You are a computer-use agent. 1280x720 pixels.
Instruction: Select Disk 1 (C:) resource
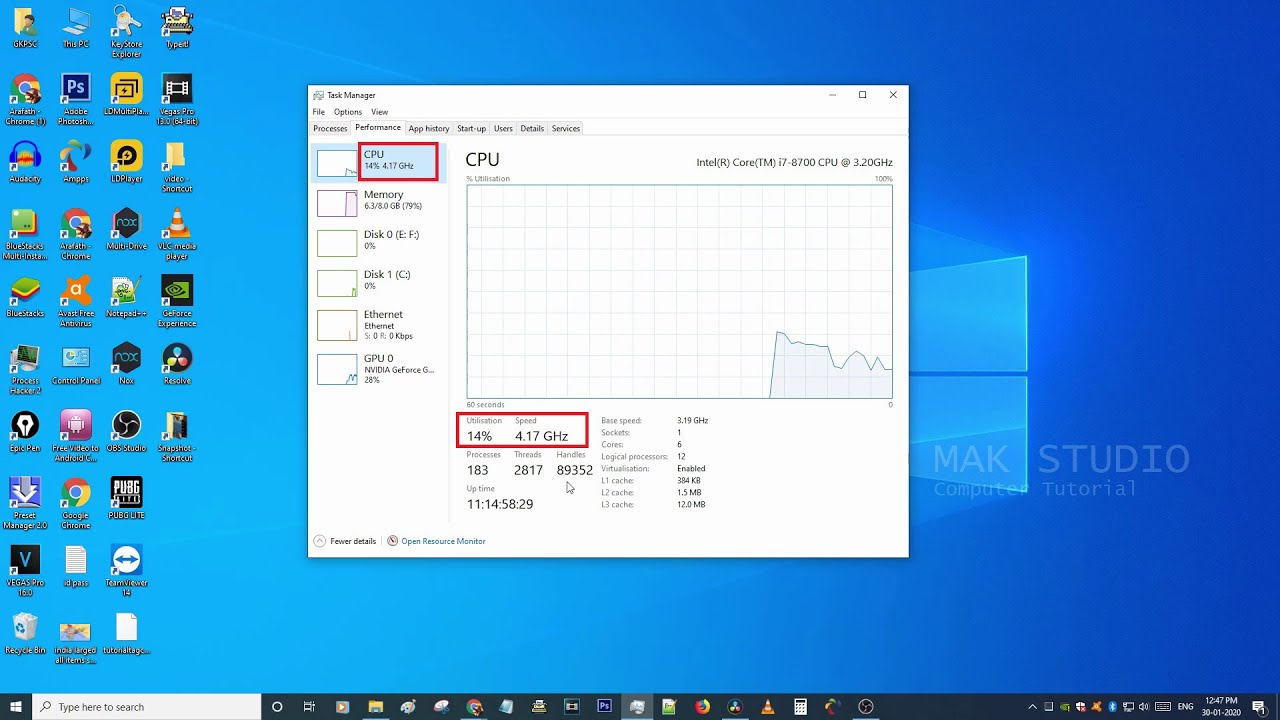(x=378, y=281)
